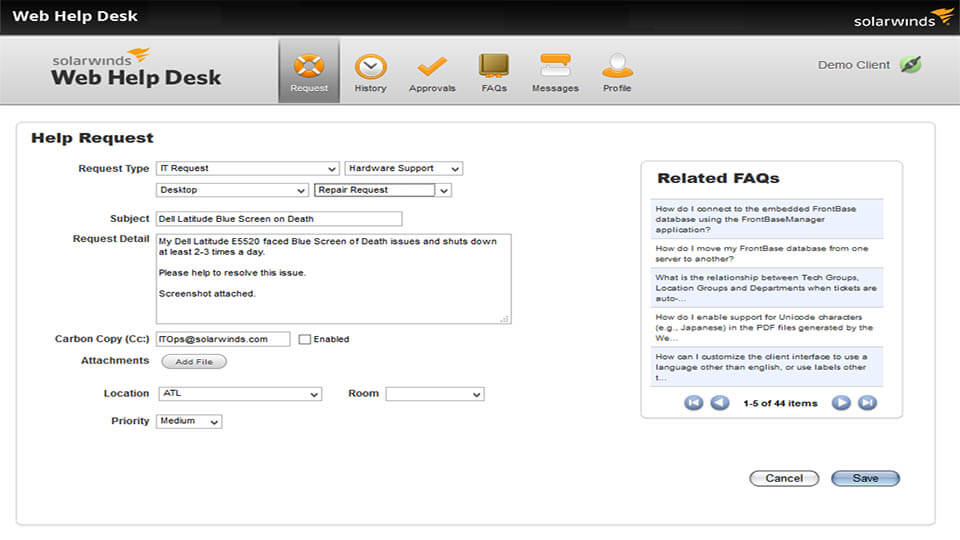Viewport: 960px width, 540px height.
Task: Click the SolarWinds Web Help Desk logo
Action: tap(136, 68)
